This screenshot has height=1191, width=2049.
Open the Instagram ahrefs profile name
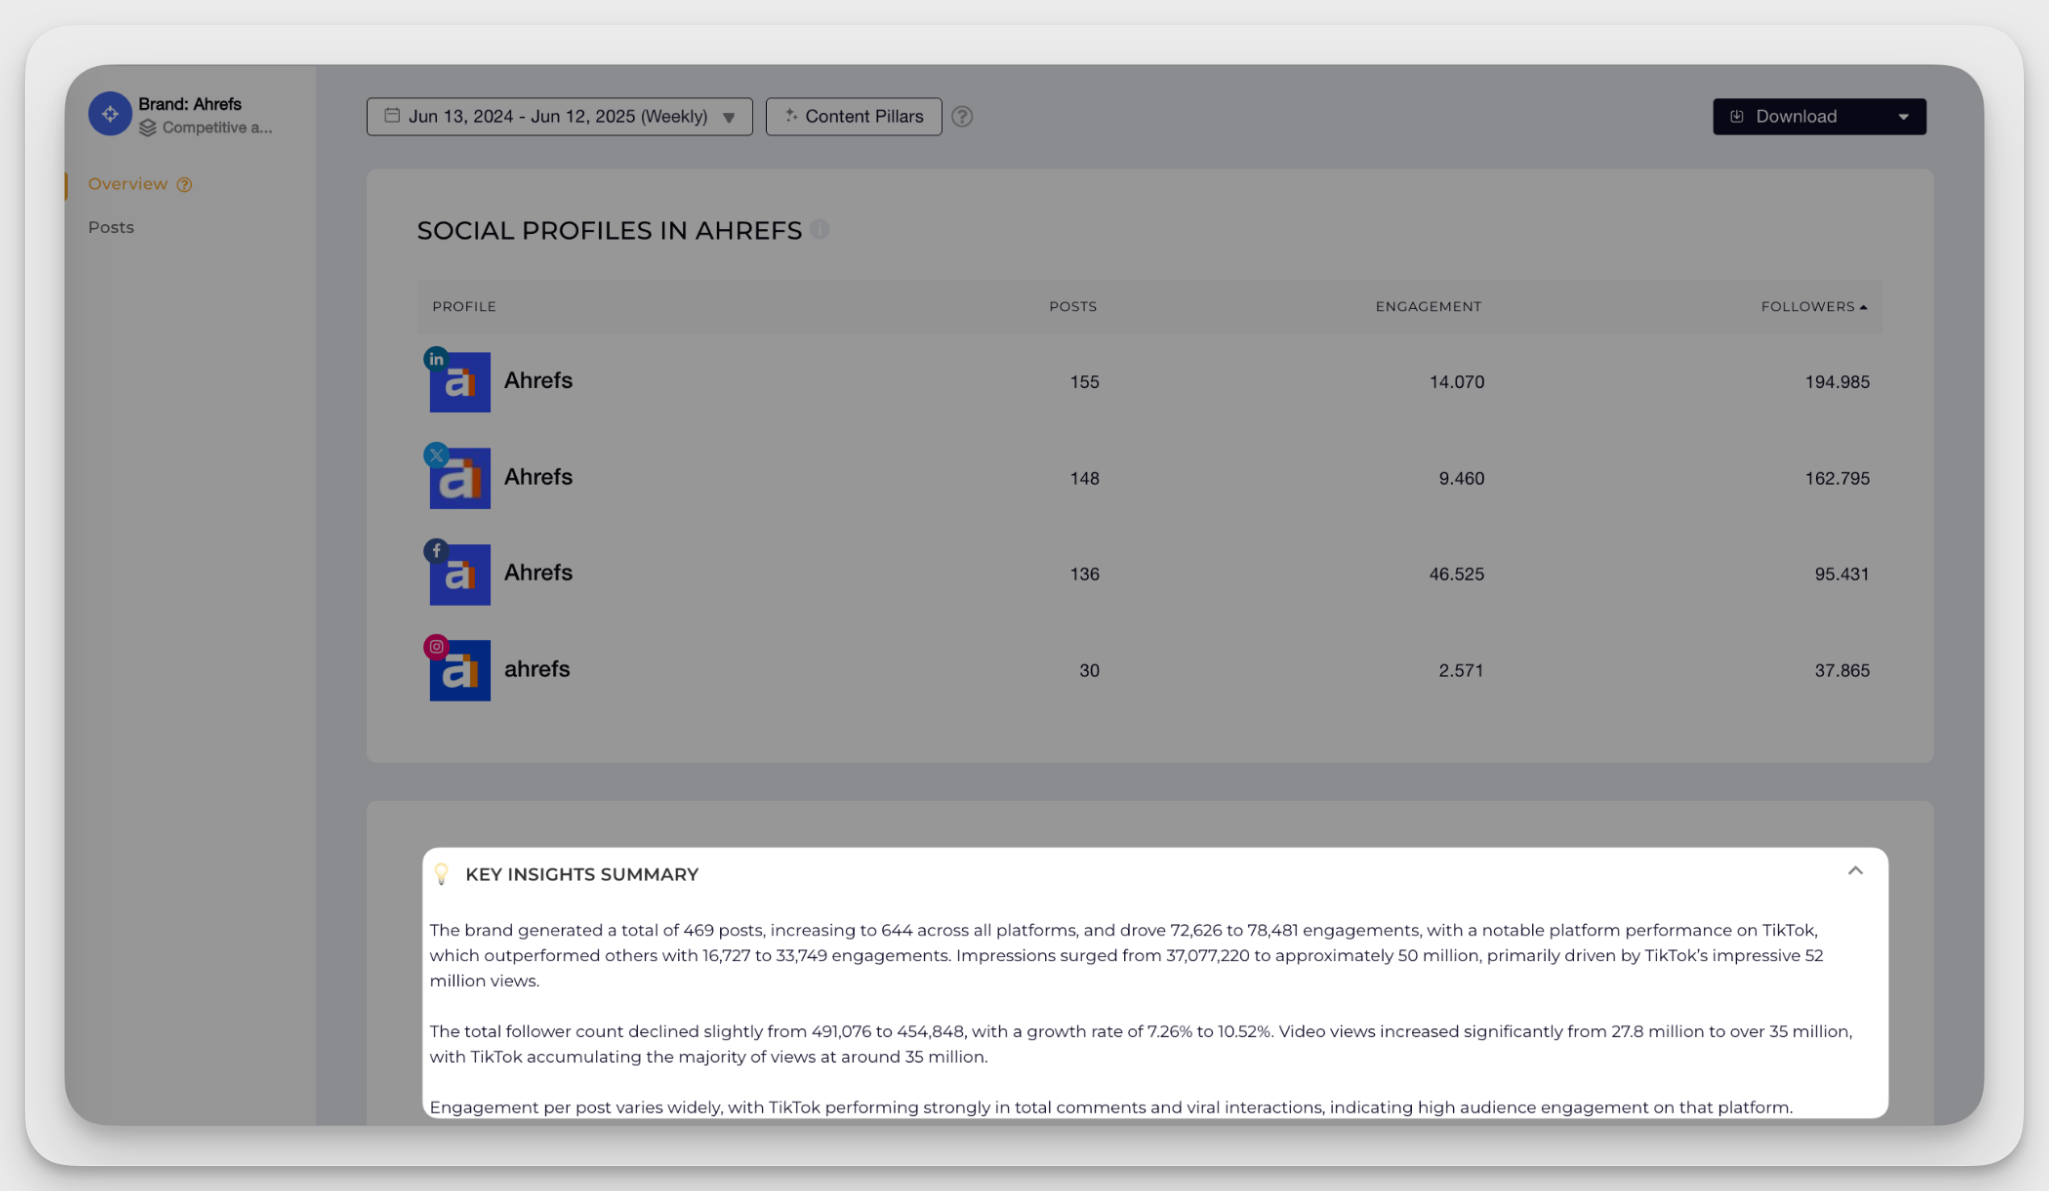coord(537,669)
